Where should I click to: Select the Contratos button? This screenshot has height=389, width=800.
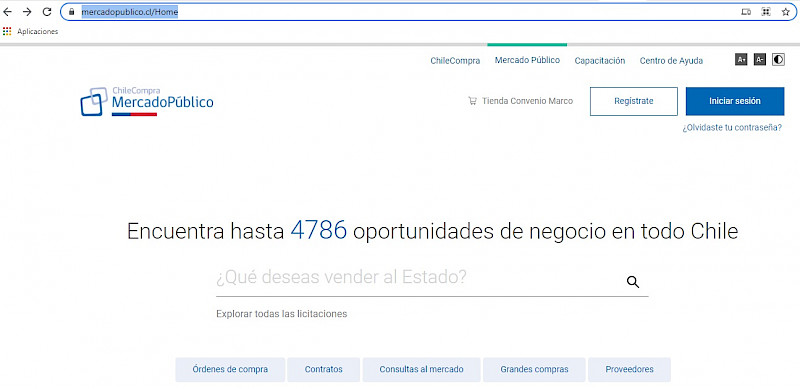pos(323,370)
